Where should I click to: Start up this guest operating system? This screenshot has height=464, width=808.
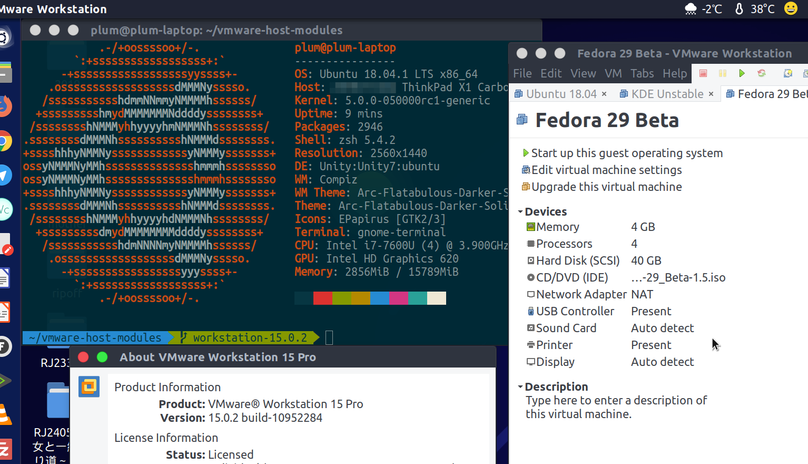[x=626, y=153]
